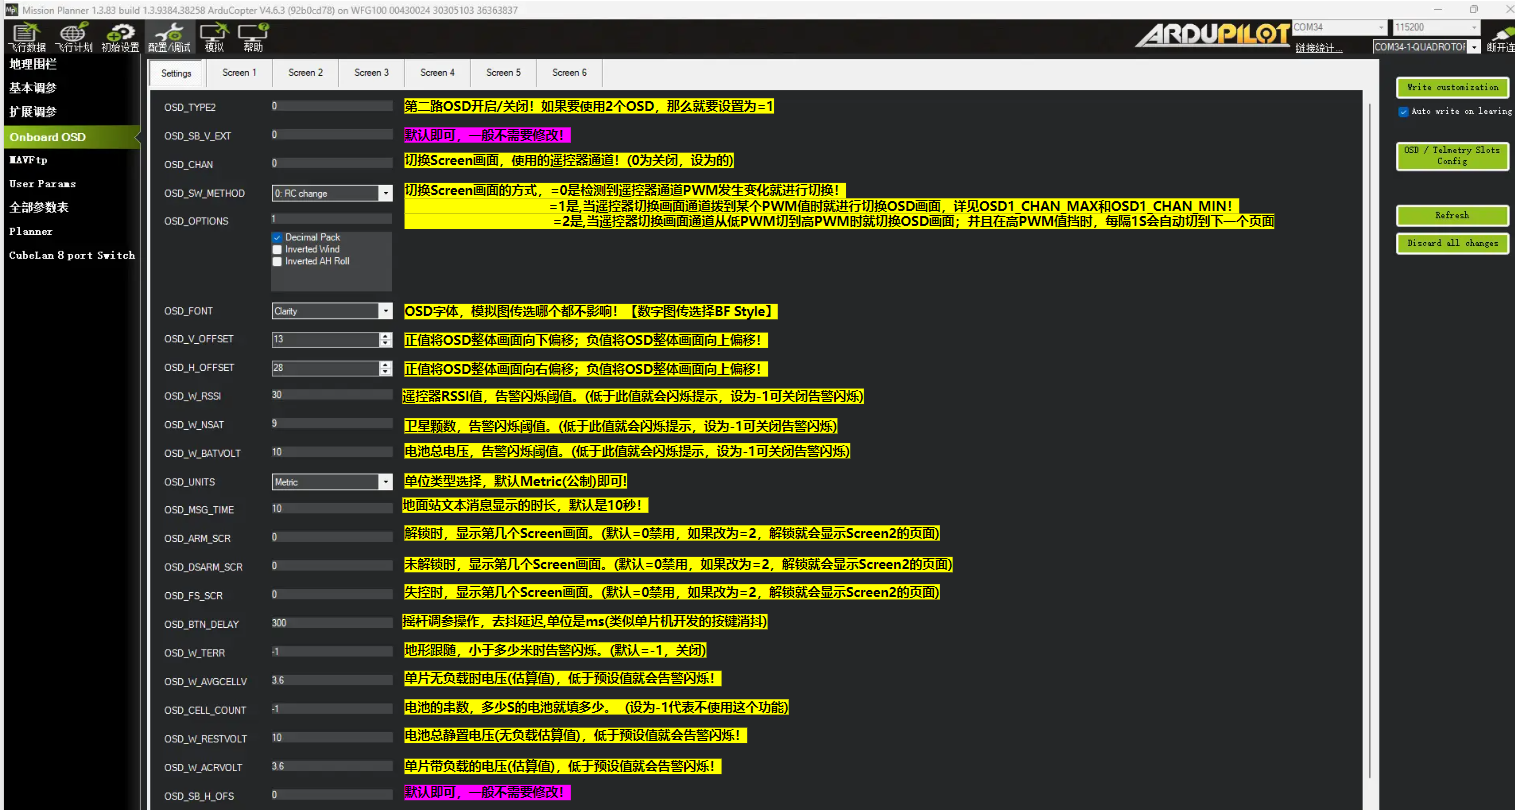This screenshot has width=1515, height=810.
Task: Click the Write customization button
Action: point(1452,88)
